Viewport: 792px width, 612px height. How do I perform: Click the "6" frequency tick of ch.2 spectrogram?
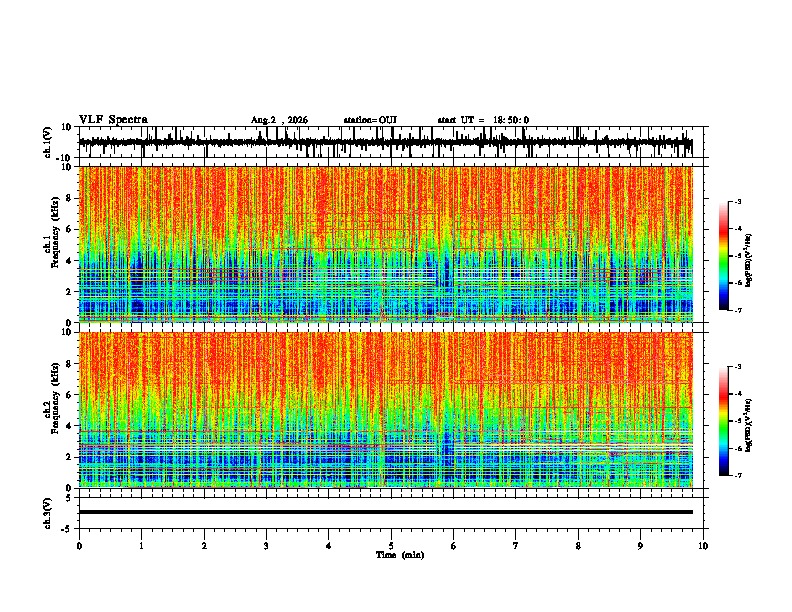pyautogui.click(x=70, y=394)
